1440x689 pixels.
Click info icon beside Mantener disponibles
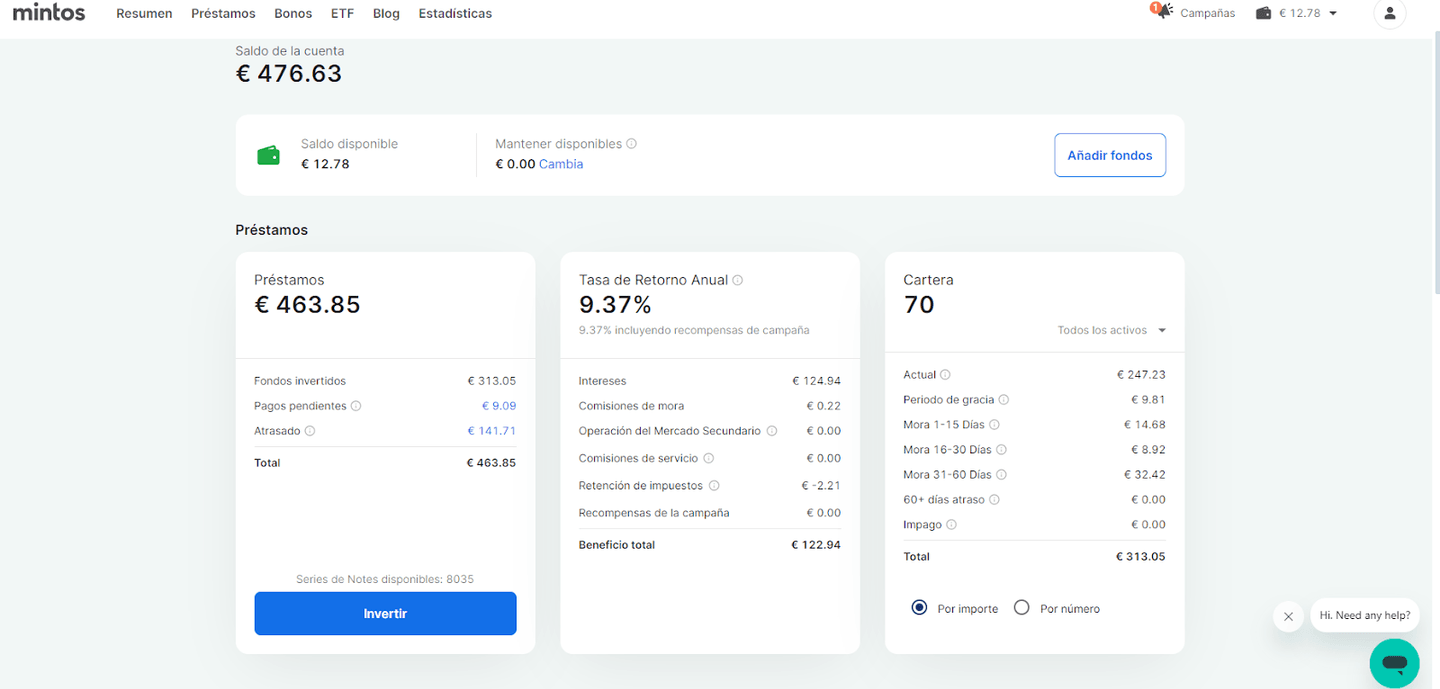point(632,144)
